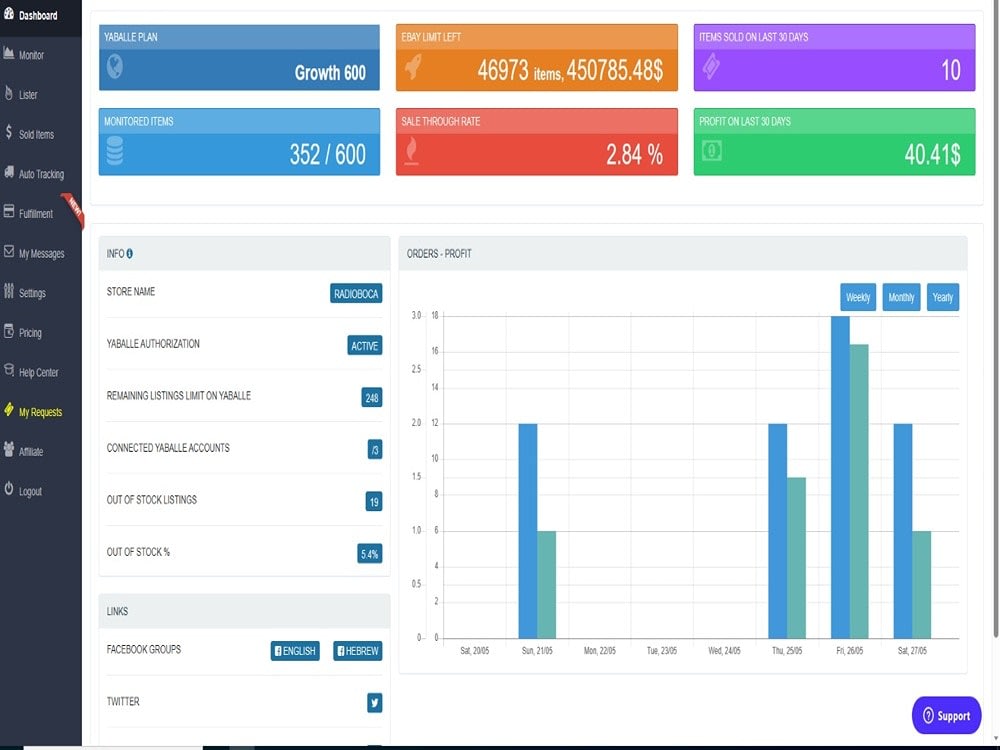The image size is (1000, 750).
Task: Click the /3 connected accounts badge
Action: pyautogui.click(x=375, y=450)
